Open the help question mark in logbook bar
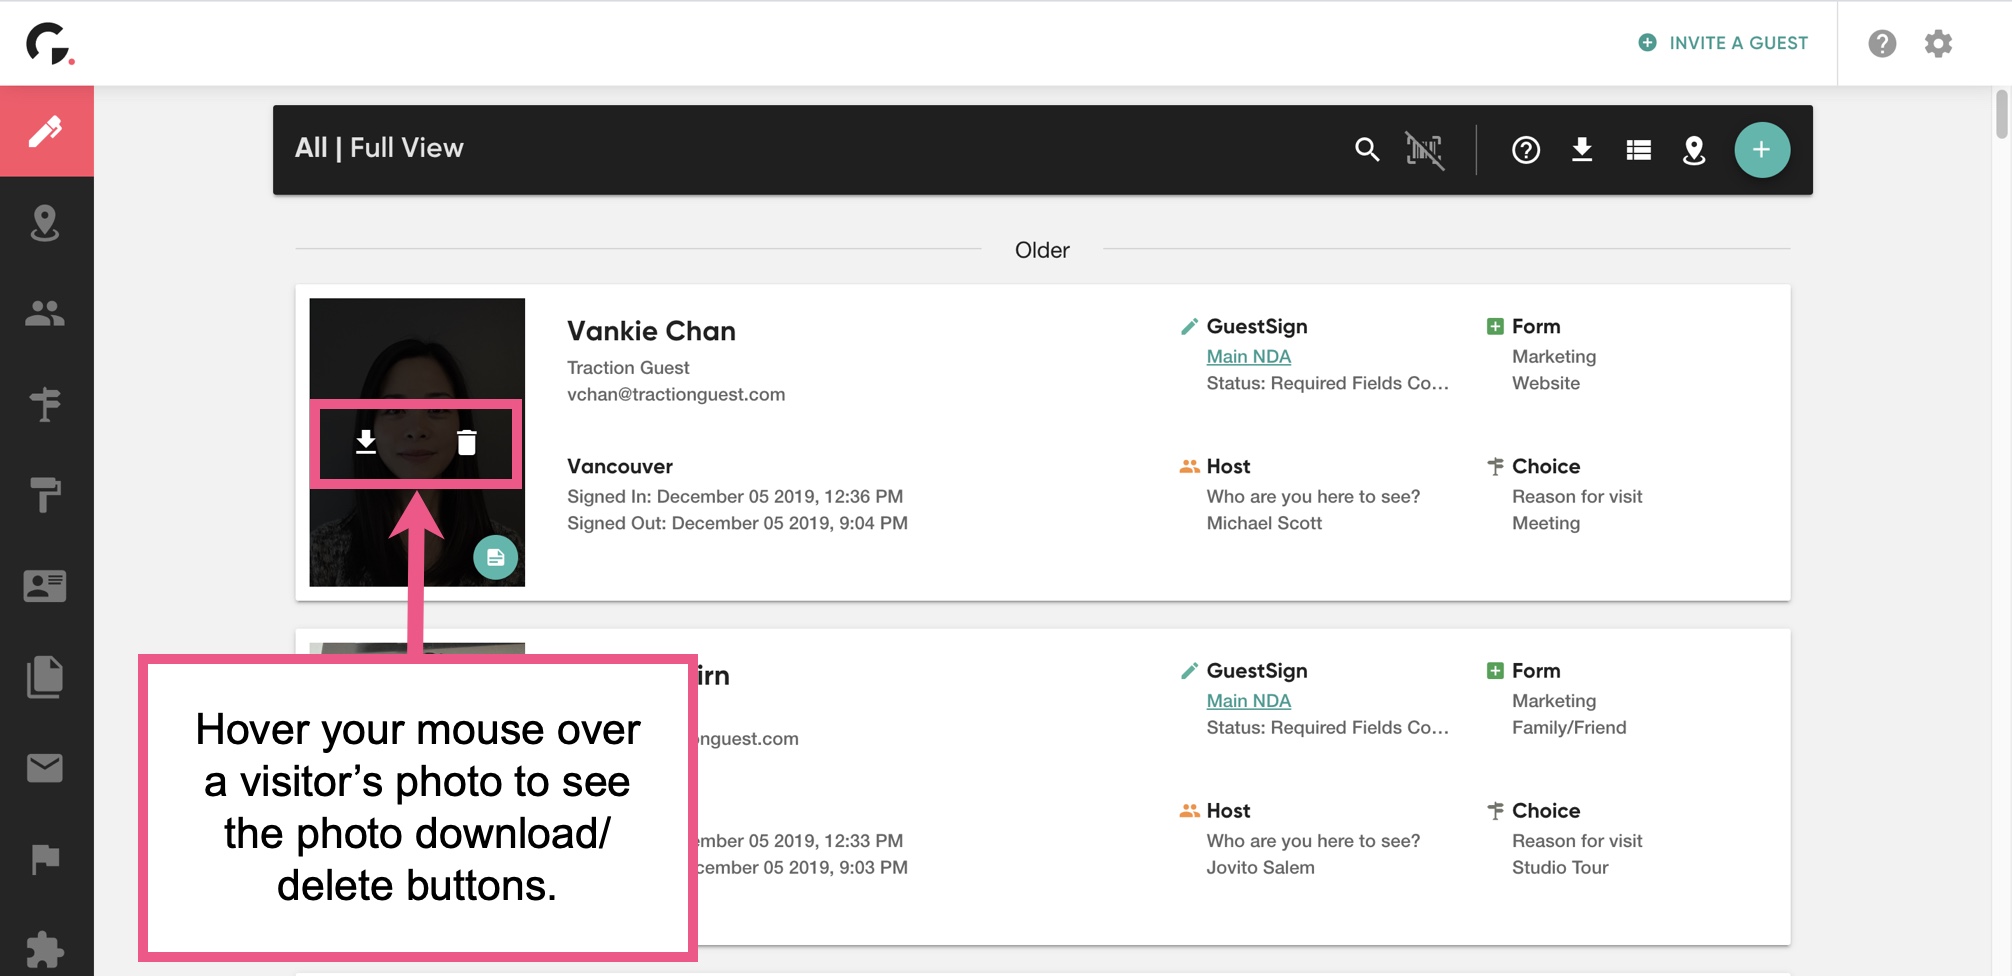 [x=1525, y=150]
